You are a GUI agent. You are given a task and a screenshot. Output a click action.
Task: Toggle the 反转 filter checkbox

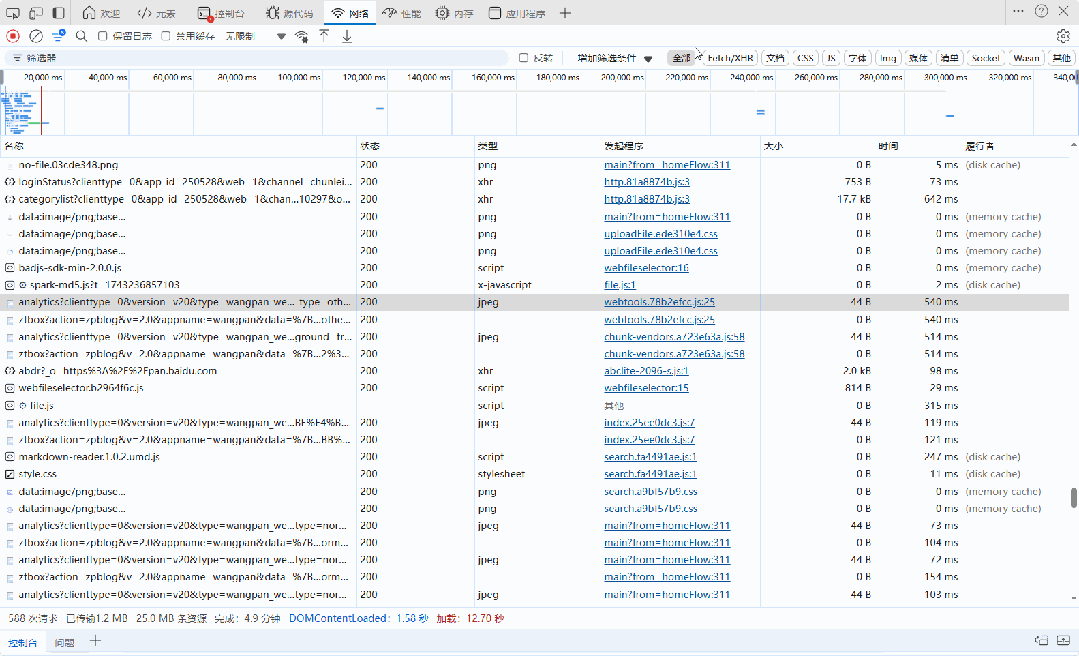pyautogui.click(x=522, y=57)
